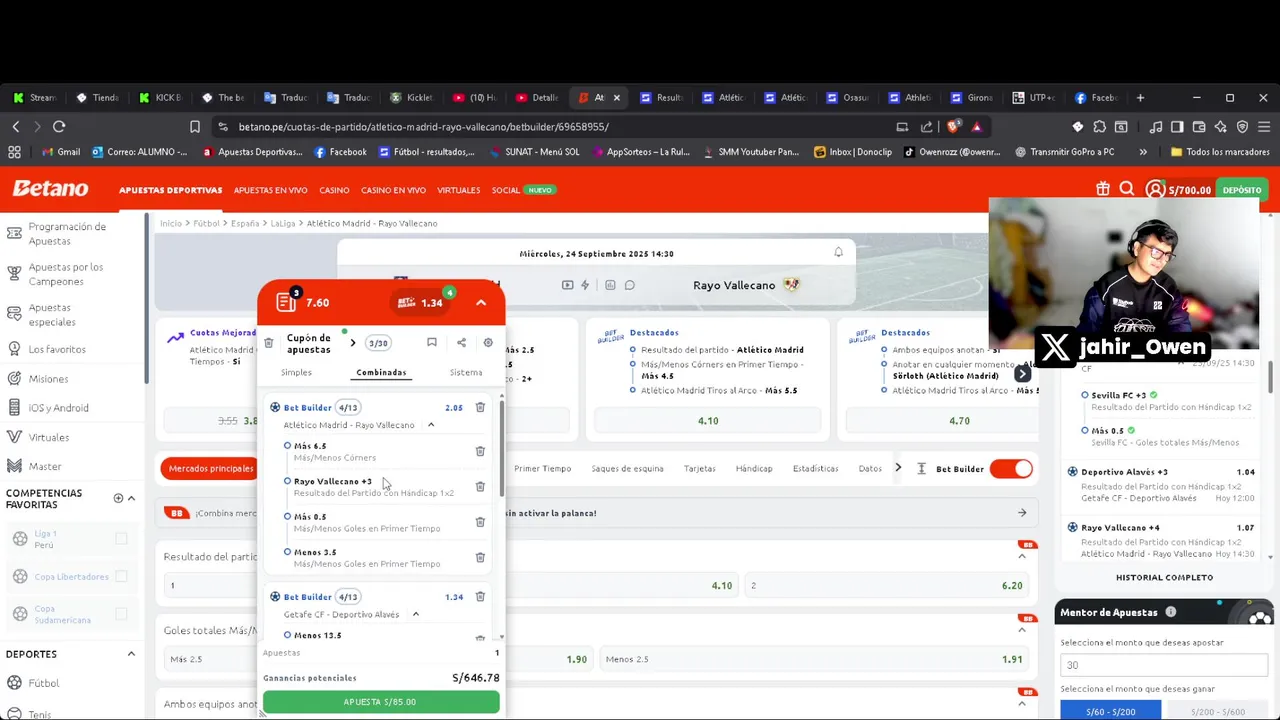Screen dimensions: 1280x720
Task: Place the bet APUESTA S/85.00
Action: (381, 702)
